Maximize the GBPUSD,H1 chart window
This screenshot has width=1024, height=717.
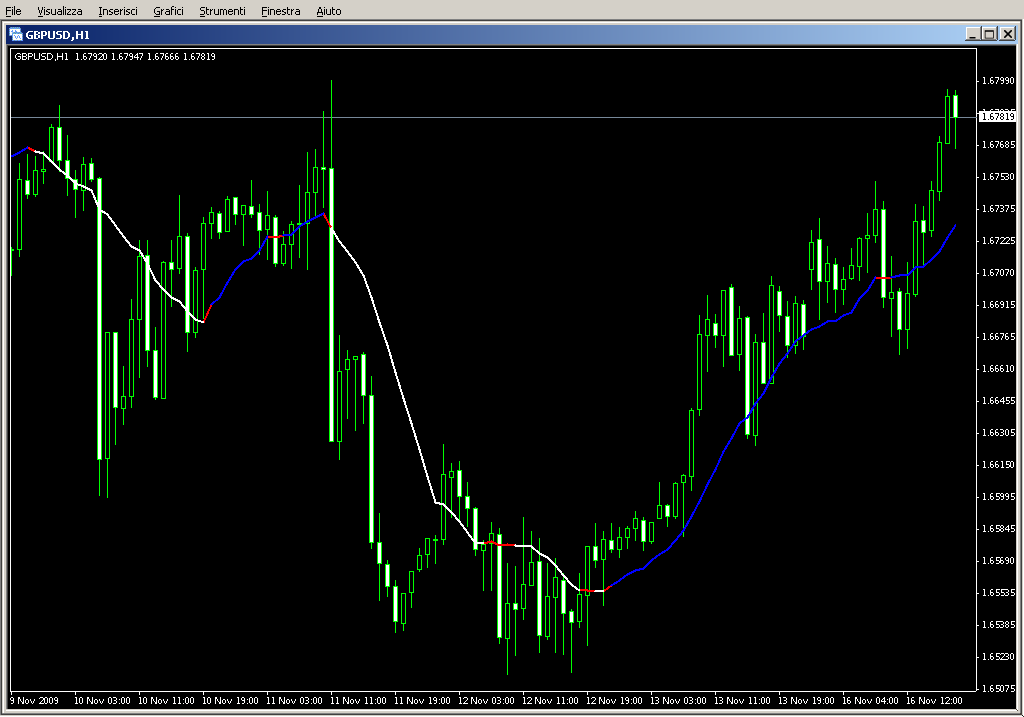(x=989, y=34)
